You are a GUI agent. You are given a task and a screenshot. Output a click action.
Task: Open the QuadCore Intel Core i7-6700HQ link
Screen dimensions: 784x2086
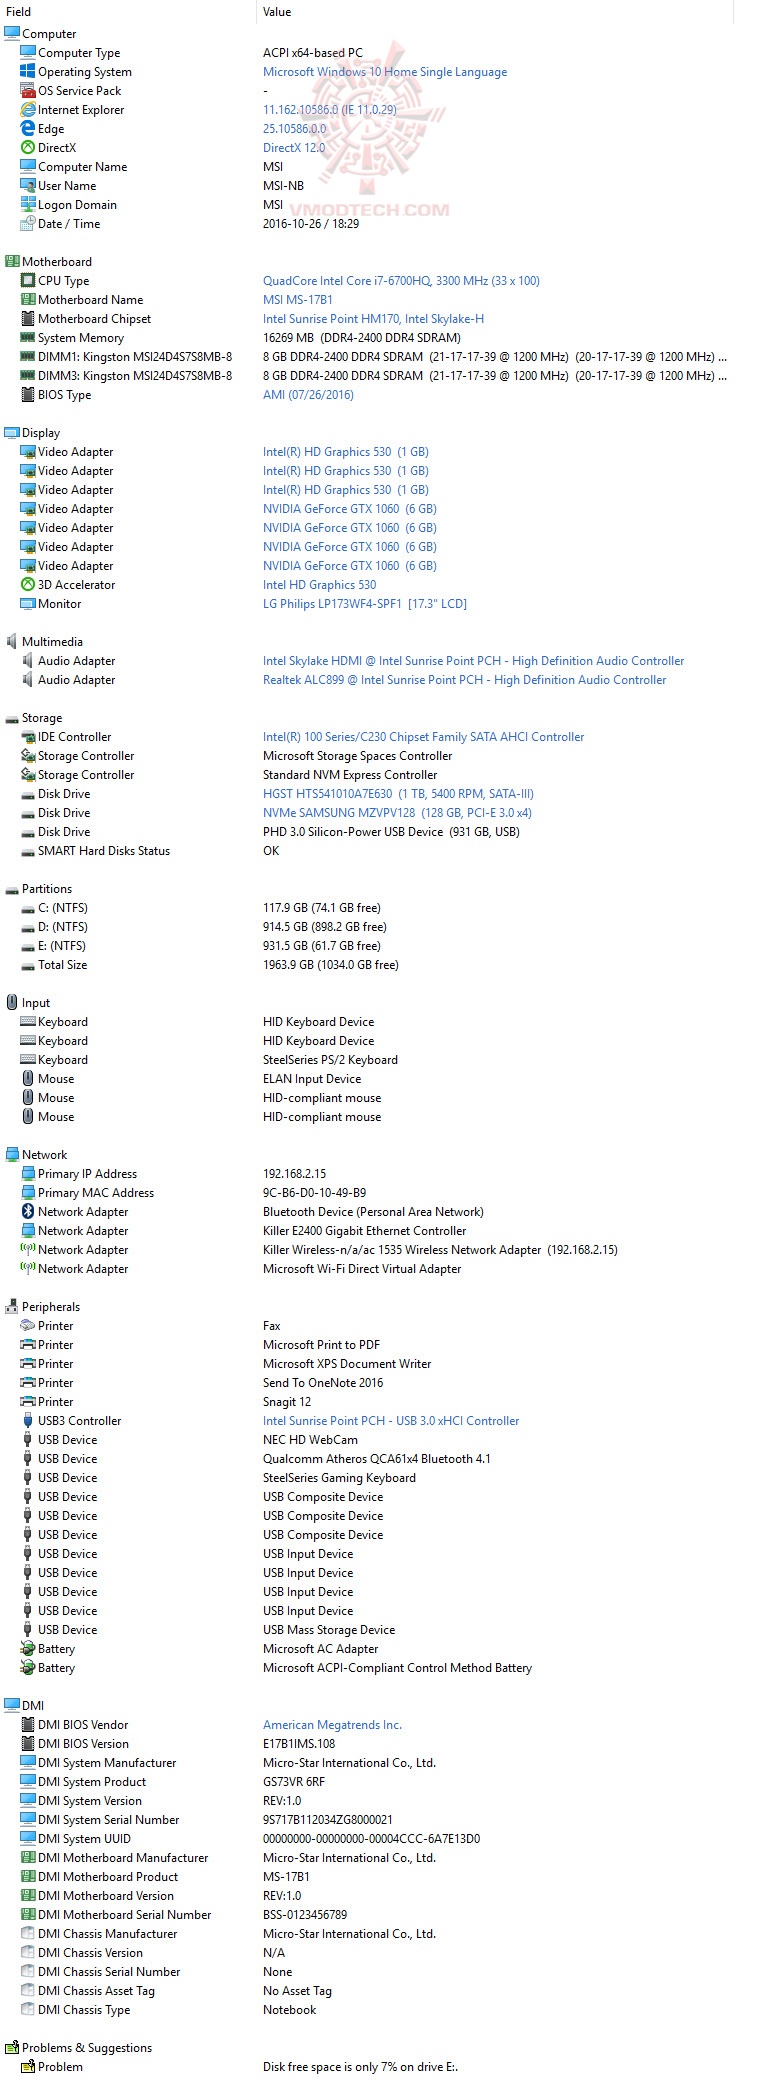point(401,281)
